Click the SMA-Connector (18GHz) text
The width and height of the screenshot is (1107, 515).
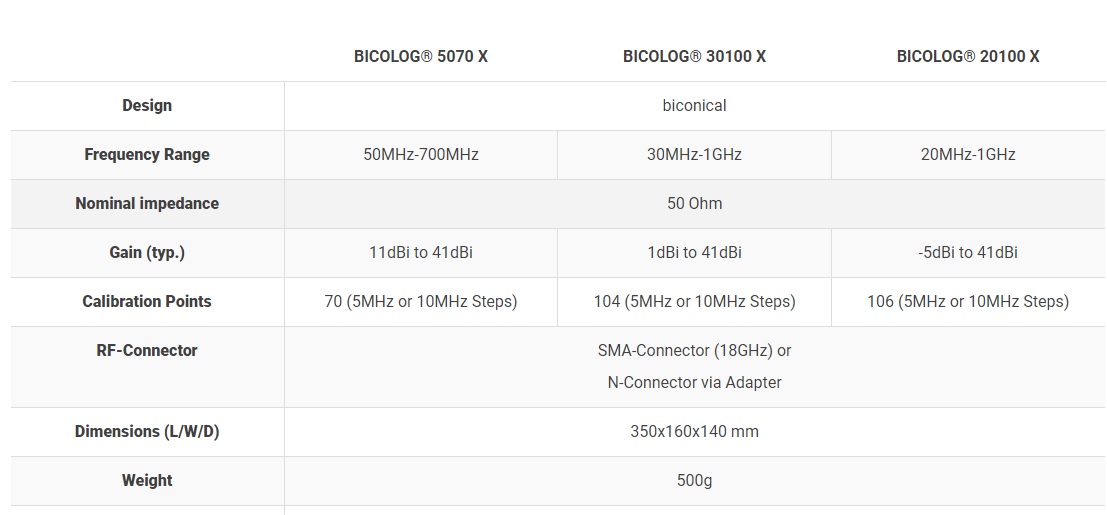coord(694,350)
